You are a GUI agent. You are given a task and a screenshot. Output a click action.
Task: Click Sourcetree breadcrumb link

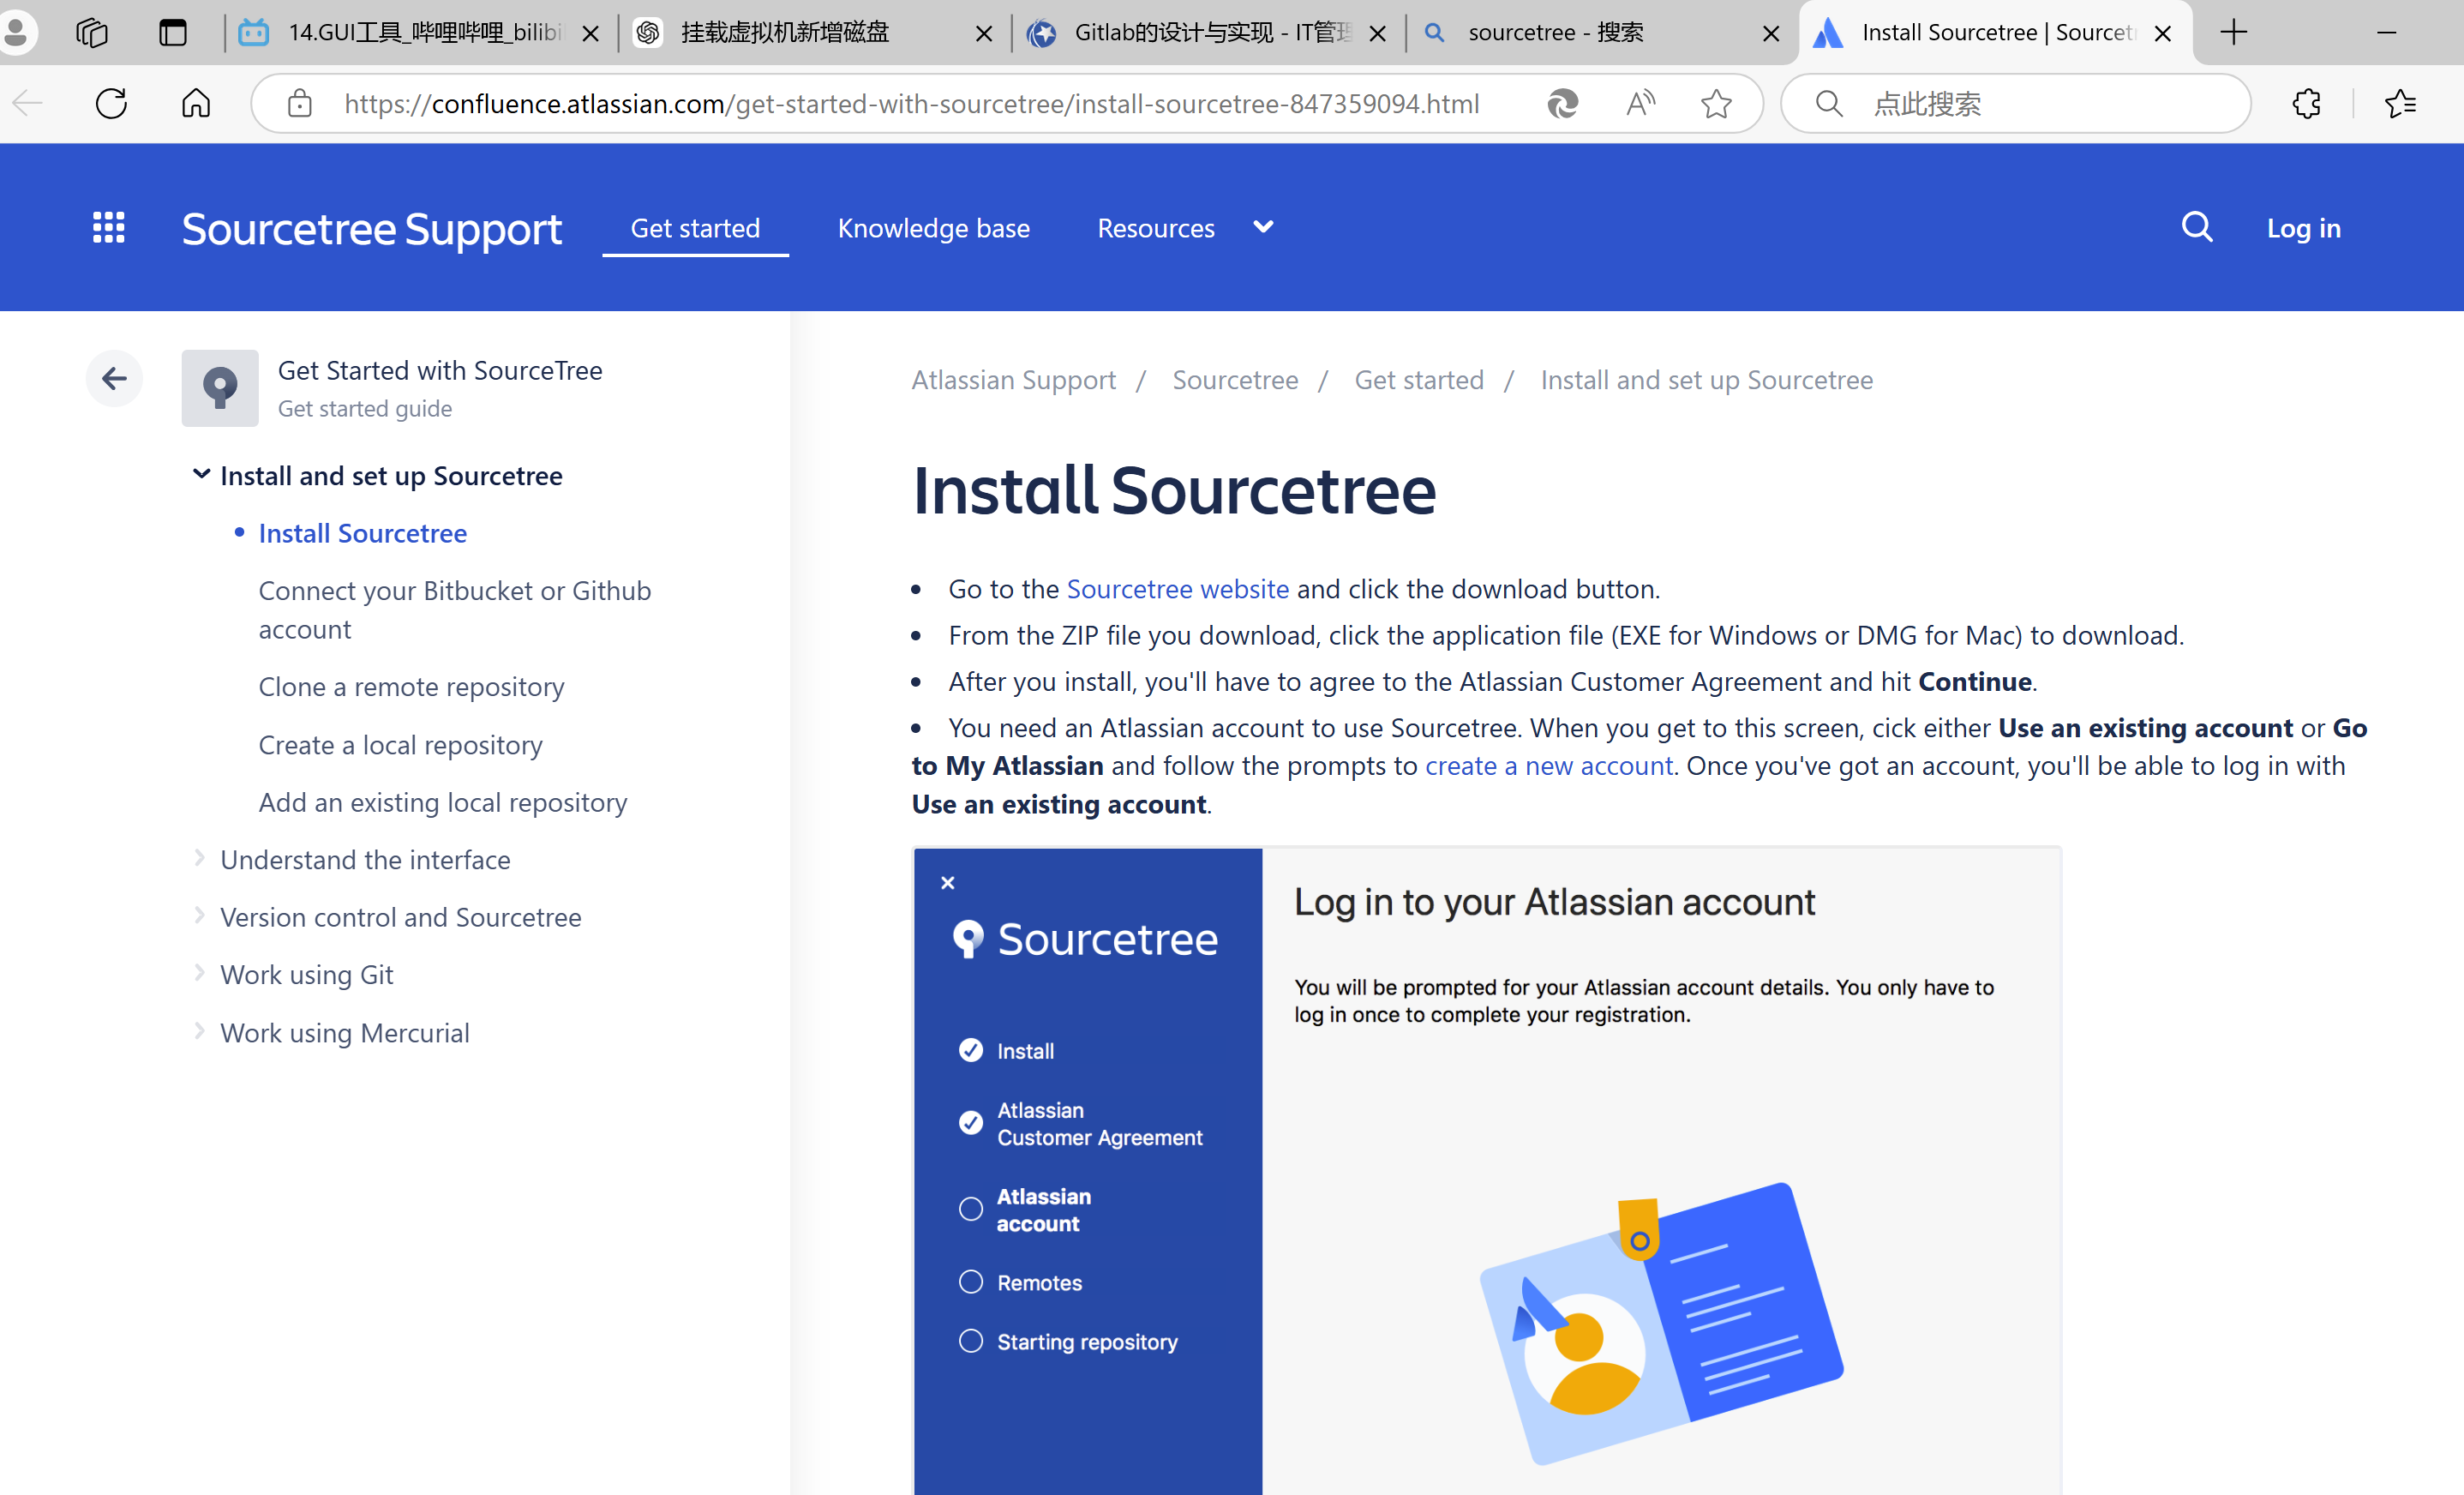pyautogui.click(x=1235, y=380)
